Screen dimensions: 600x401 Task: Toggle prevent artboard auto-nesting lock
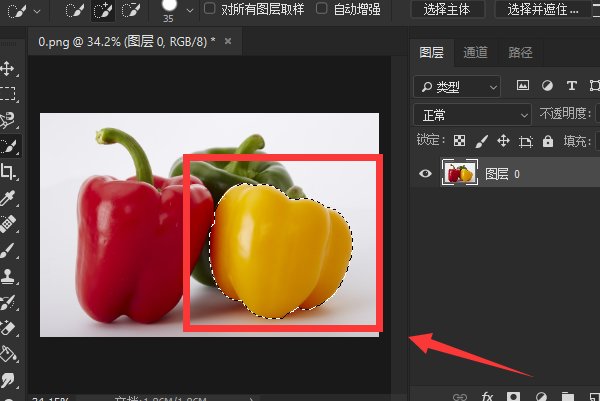coord(526,142)
